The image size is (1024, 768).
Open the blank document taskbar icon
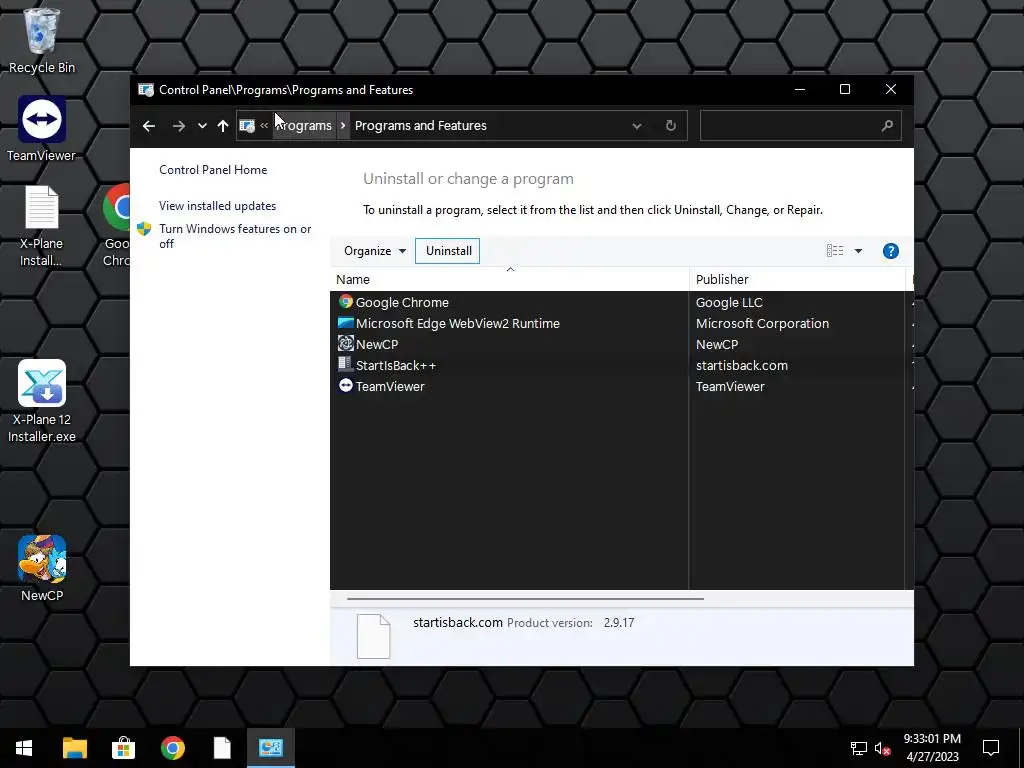[222, 748]
